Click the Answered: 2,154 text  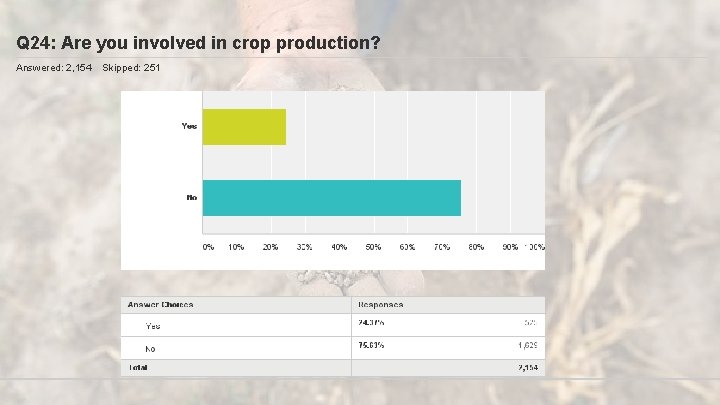coord(54,67)
